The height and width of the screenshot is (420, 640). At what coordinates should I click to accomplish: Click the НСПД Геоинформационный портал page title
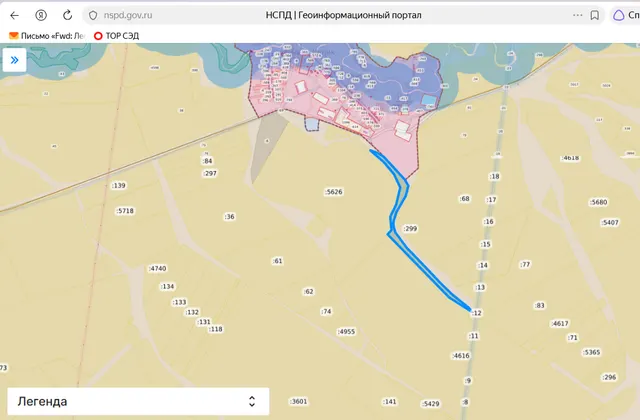[x=343, y=15]
